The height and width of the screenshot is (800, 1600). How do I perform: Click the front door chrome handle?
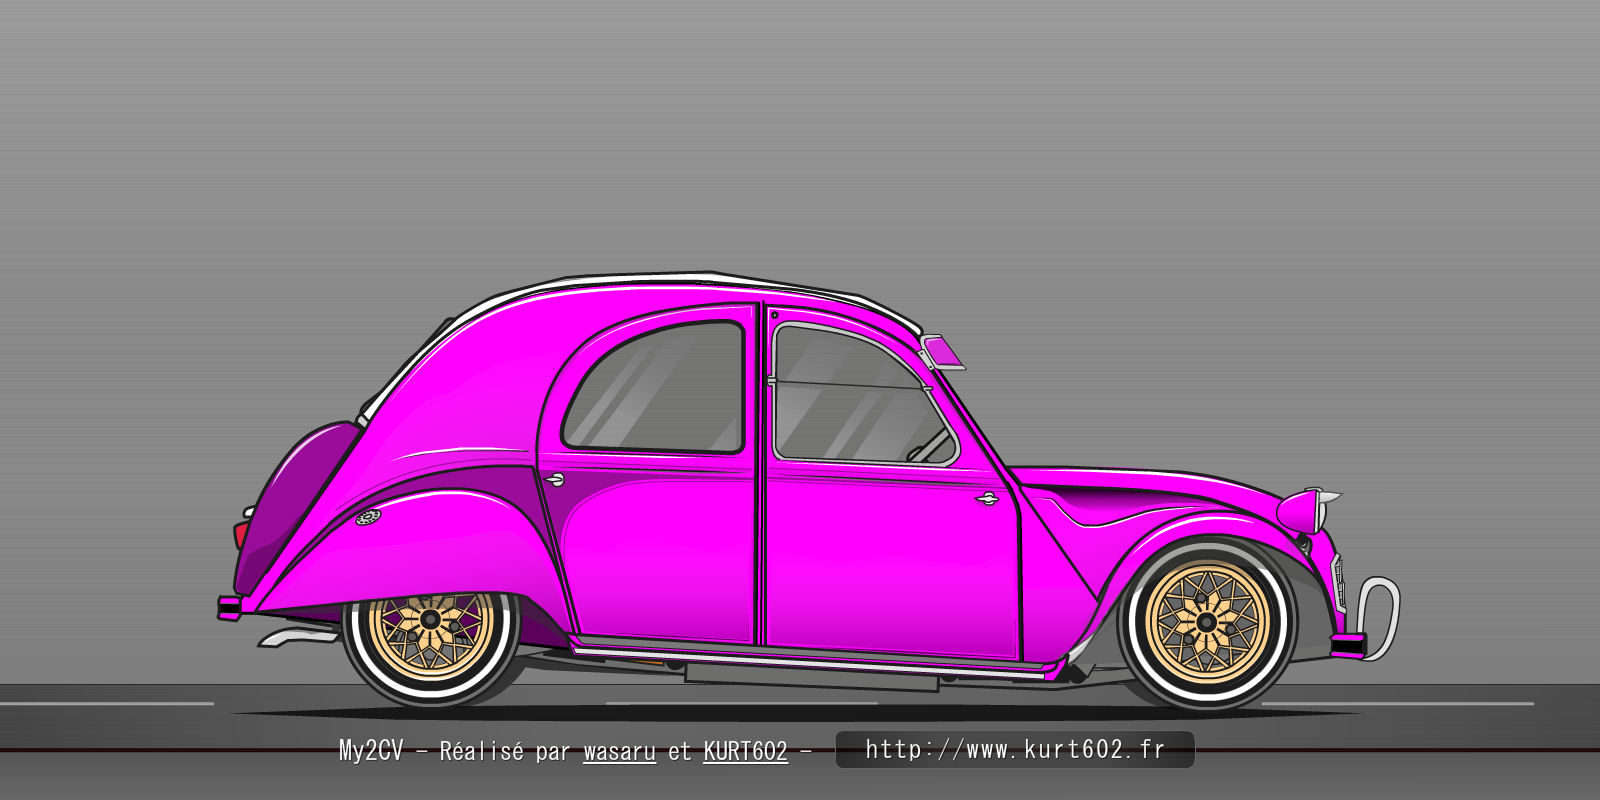[x=987, y=498]
